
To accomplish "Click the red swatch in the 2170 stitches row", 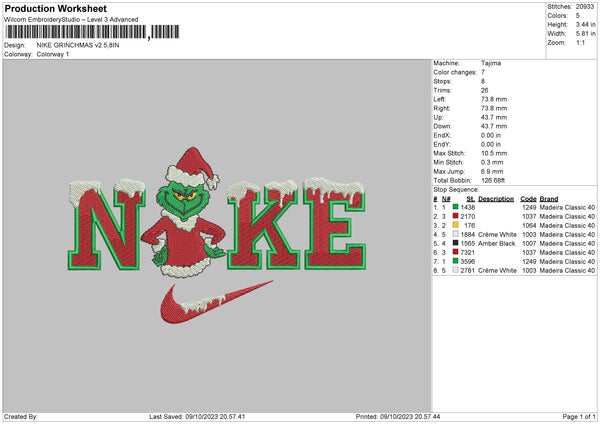I will 455,216.
